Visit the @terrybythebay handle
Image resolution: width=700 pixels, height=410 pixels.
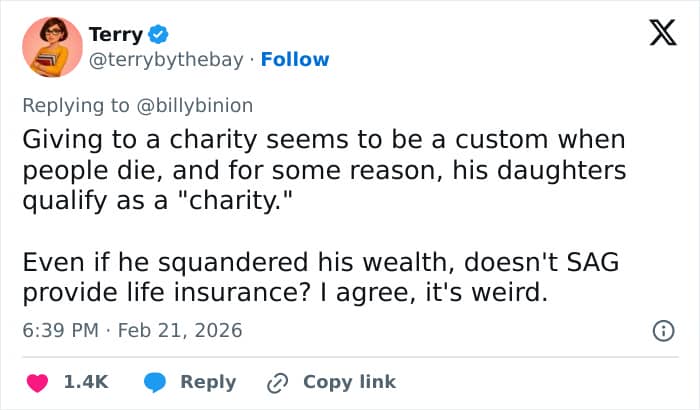coord(166,60)
